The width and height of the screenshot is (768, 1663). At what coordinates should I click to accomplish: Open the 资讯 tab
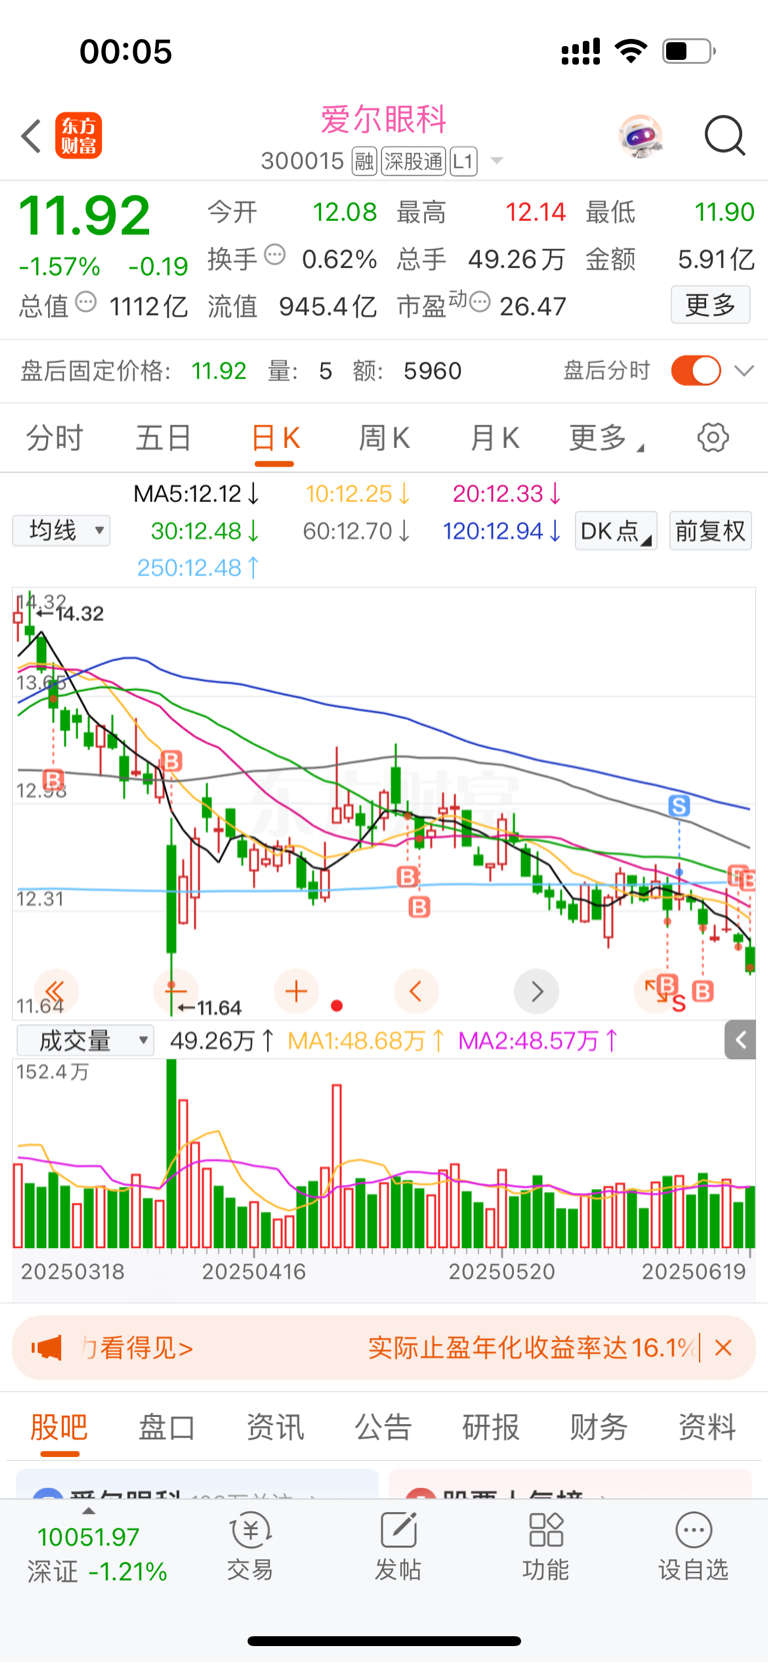pos(275,1427)
